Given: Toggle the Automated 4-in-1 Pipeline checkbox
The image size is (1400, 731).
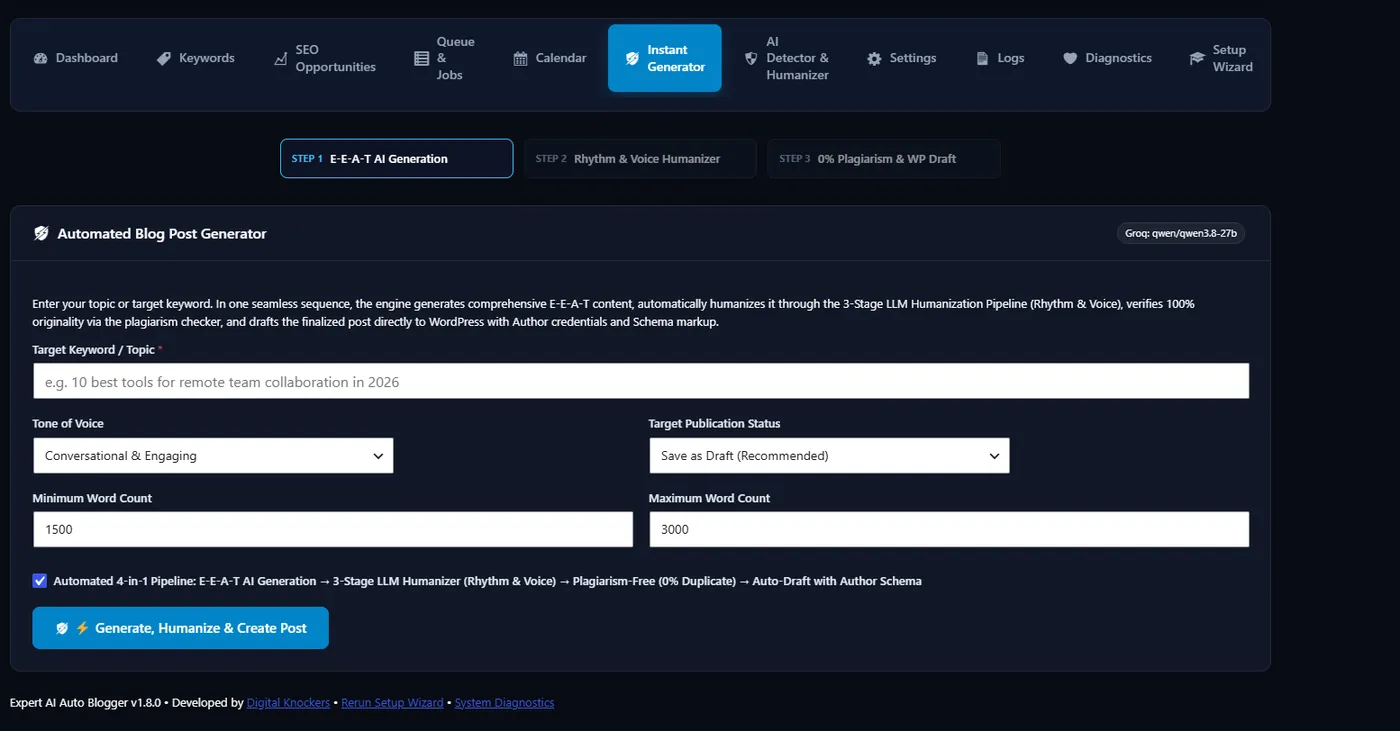Looking at the screenshot, I should (x=40, y=581).
